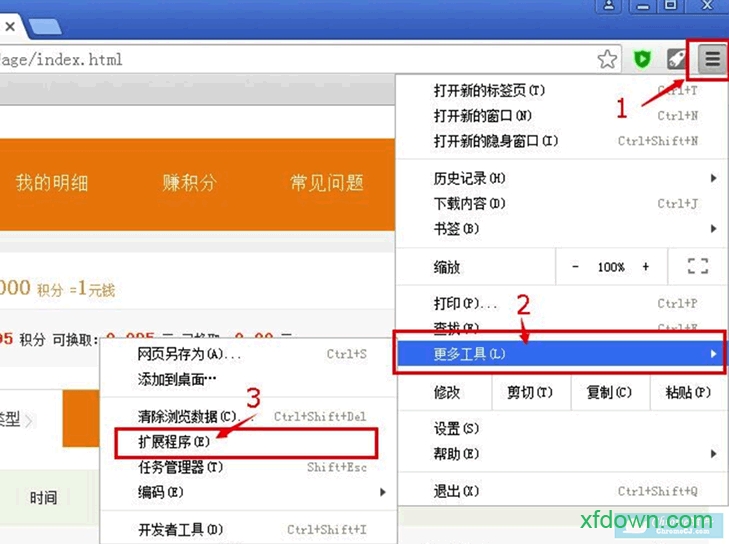Select 打开新的隐身窗口 menu item
This screenshot has width=729, height=544.
click(x=562, y=140)
